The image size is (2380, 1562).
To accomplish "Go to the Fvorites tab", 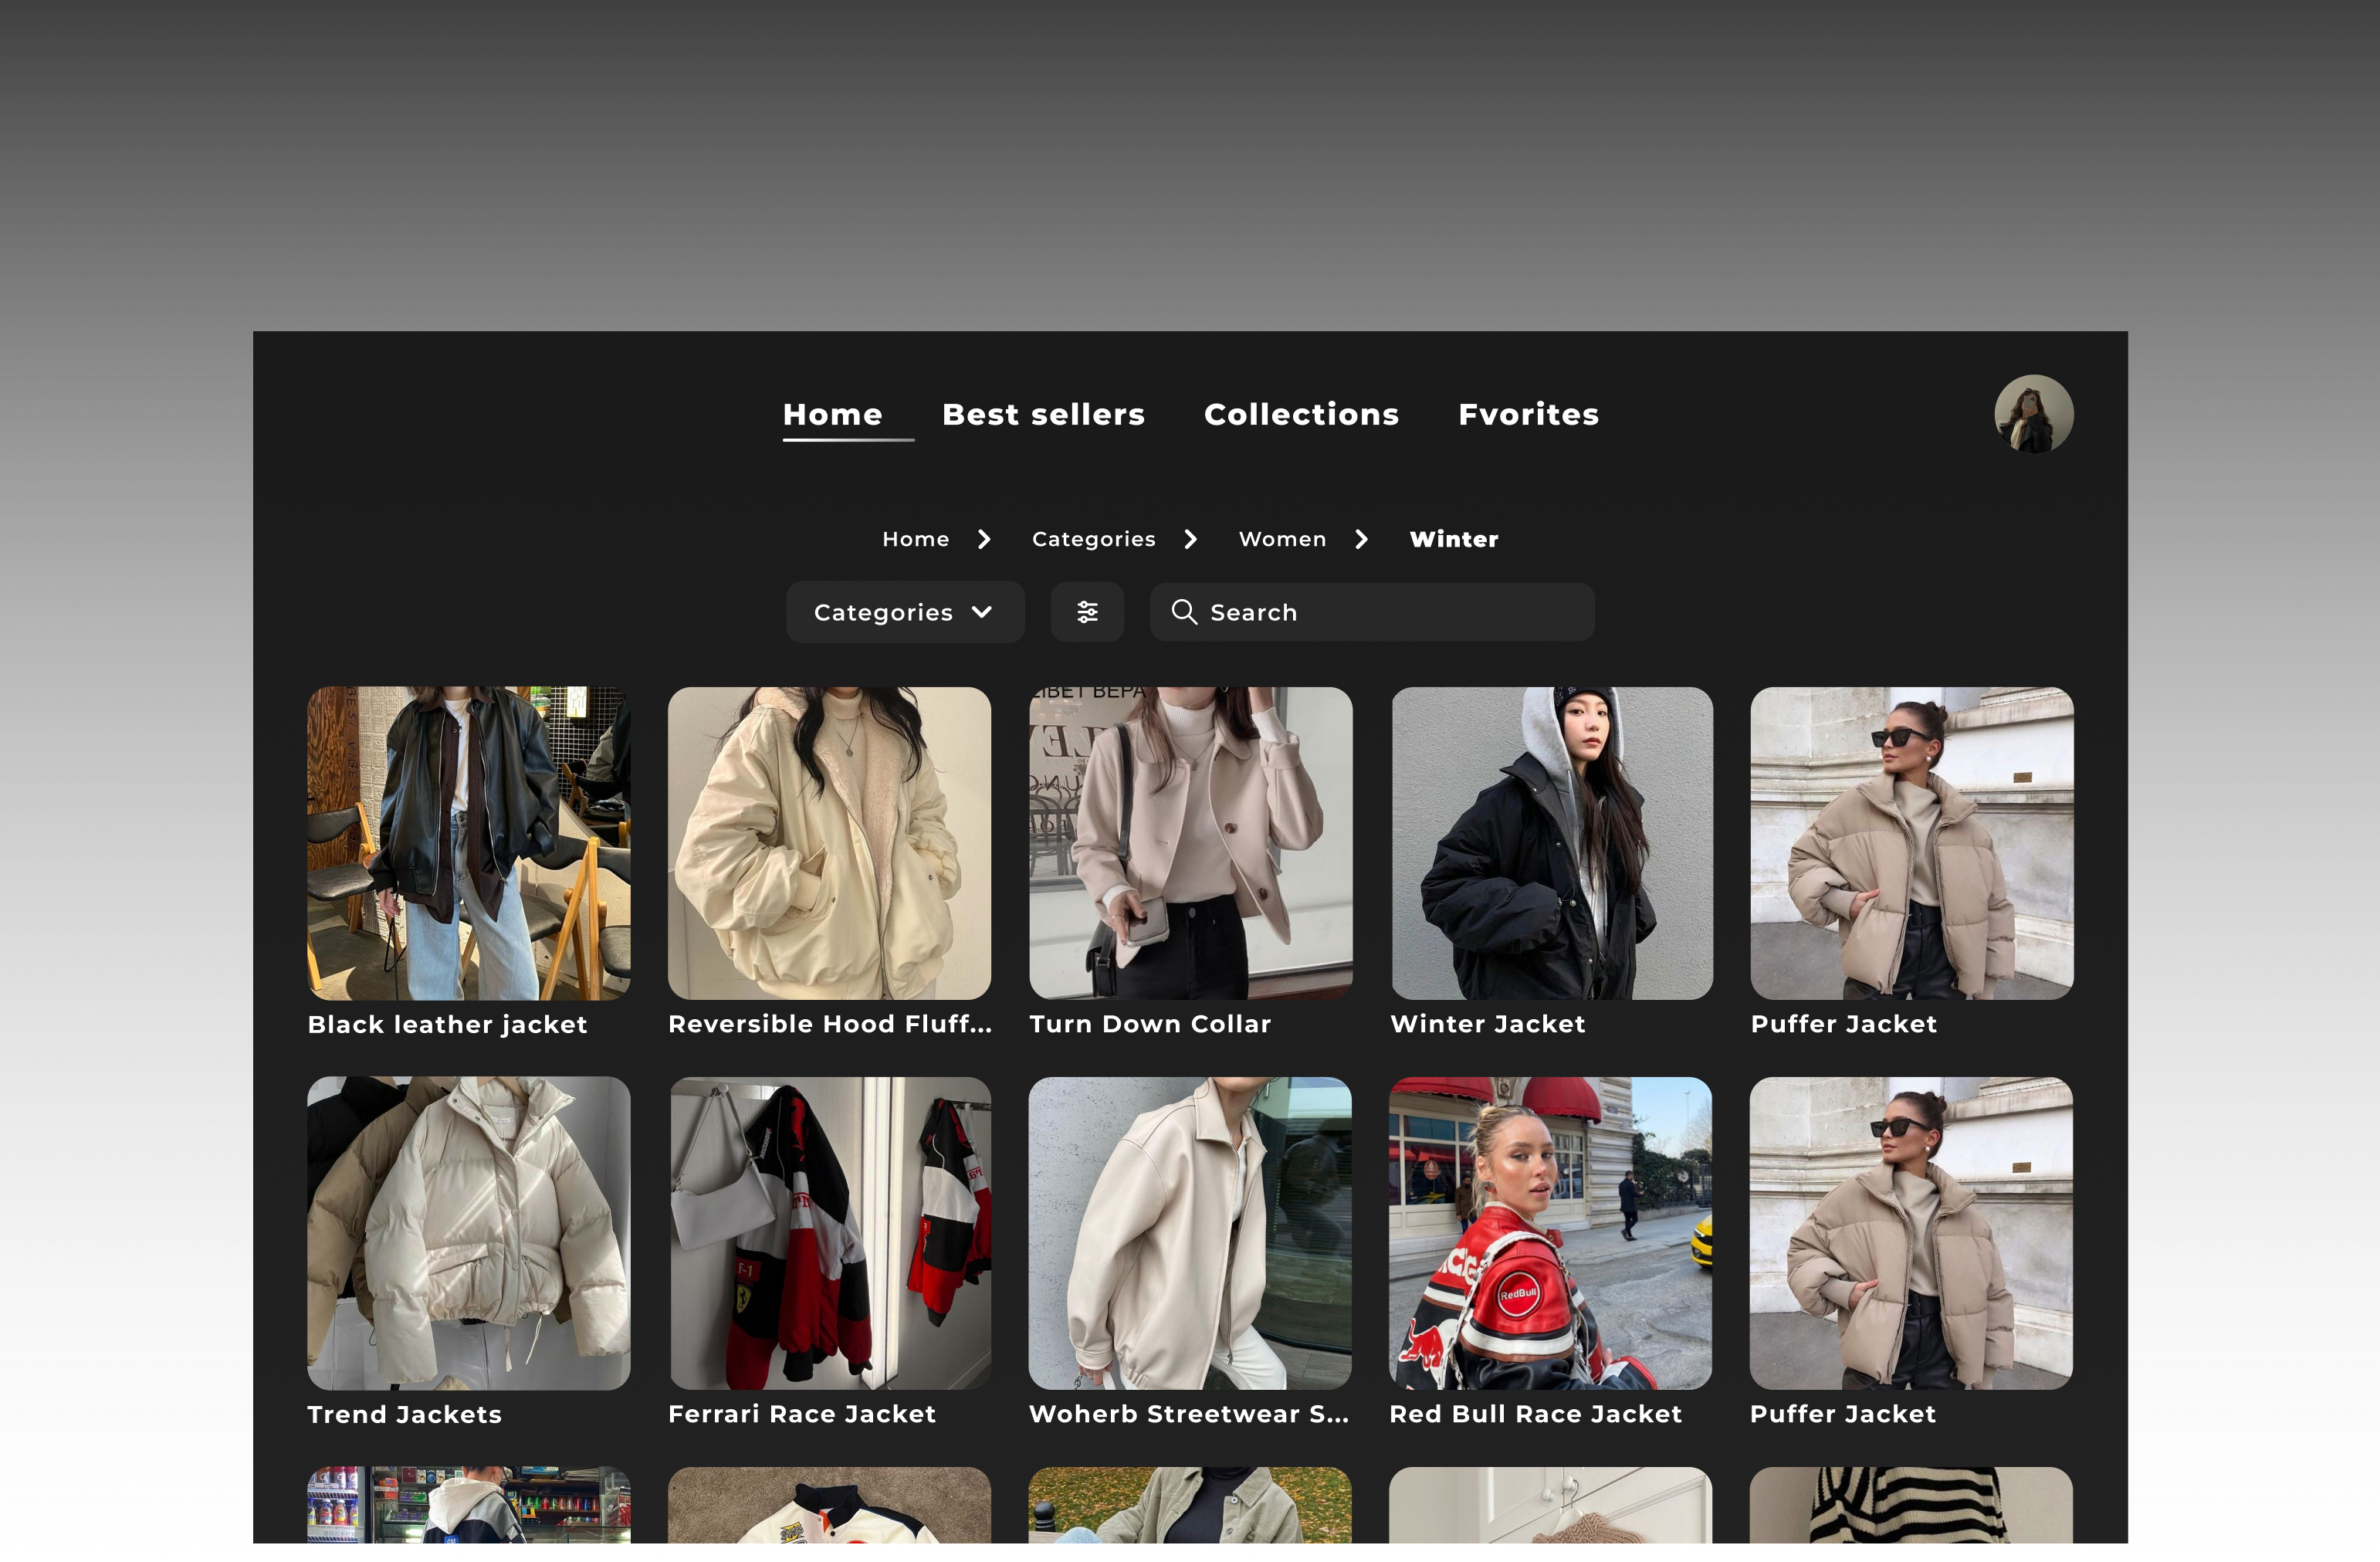I will click(x=1528, y=414).
